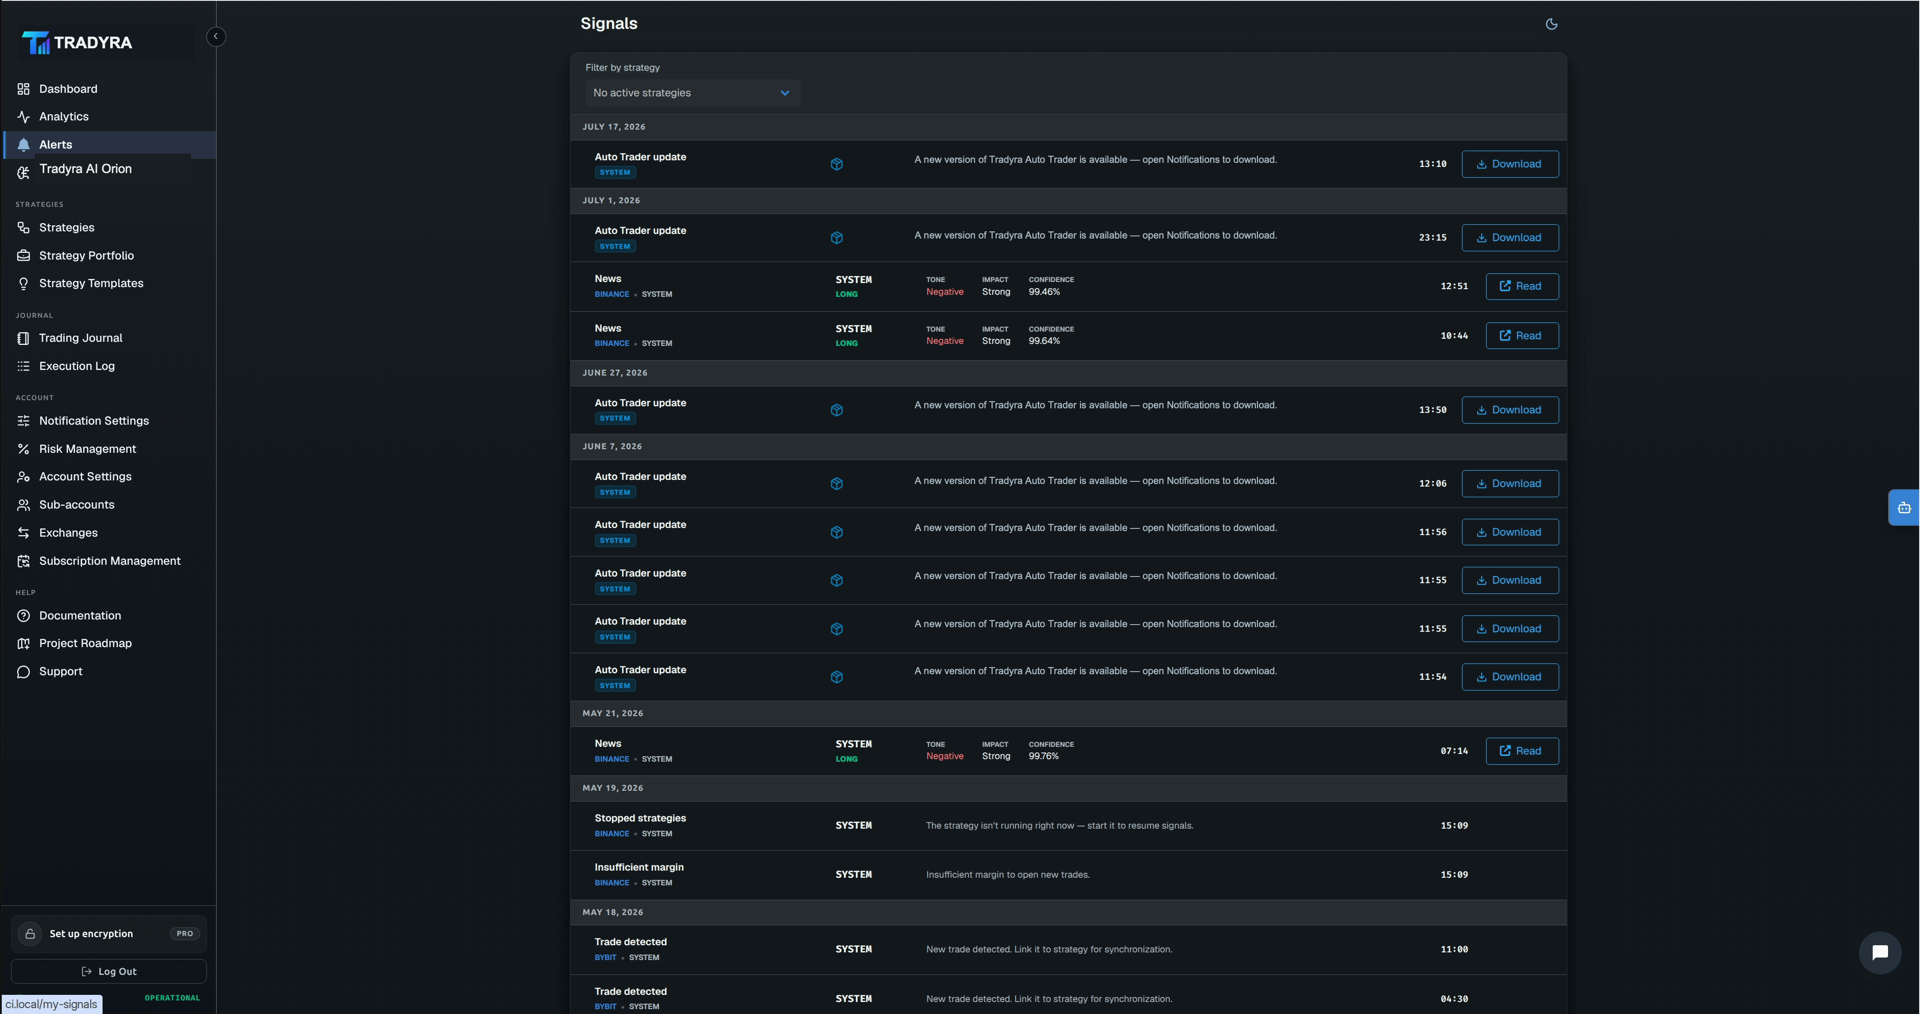This screenshot has height=1014, width=1920.
Task: Click the package icon in 12:06 update row
Action: pyautogui.click(x=837, y=484)
